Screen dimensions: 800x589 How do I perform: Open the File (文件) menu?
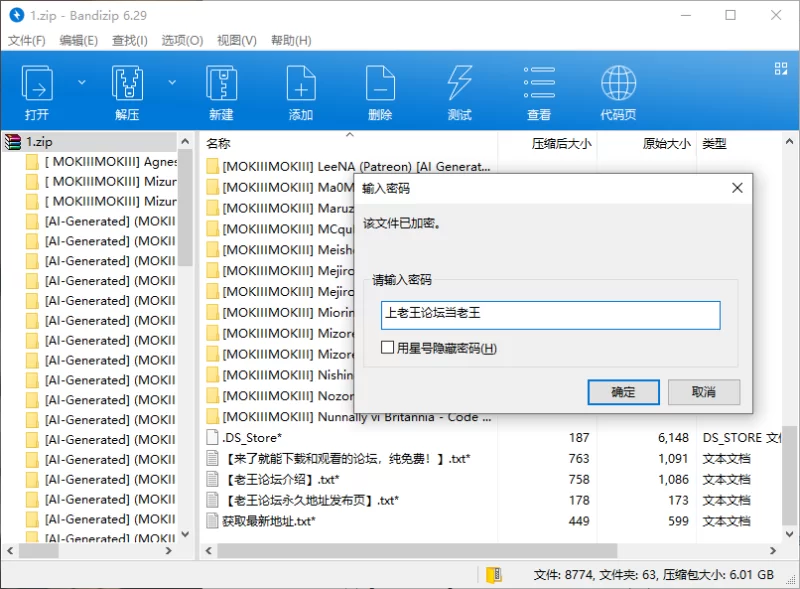pyautogui.click(x=27, y=40)
